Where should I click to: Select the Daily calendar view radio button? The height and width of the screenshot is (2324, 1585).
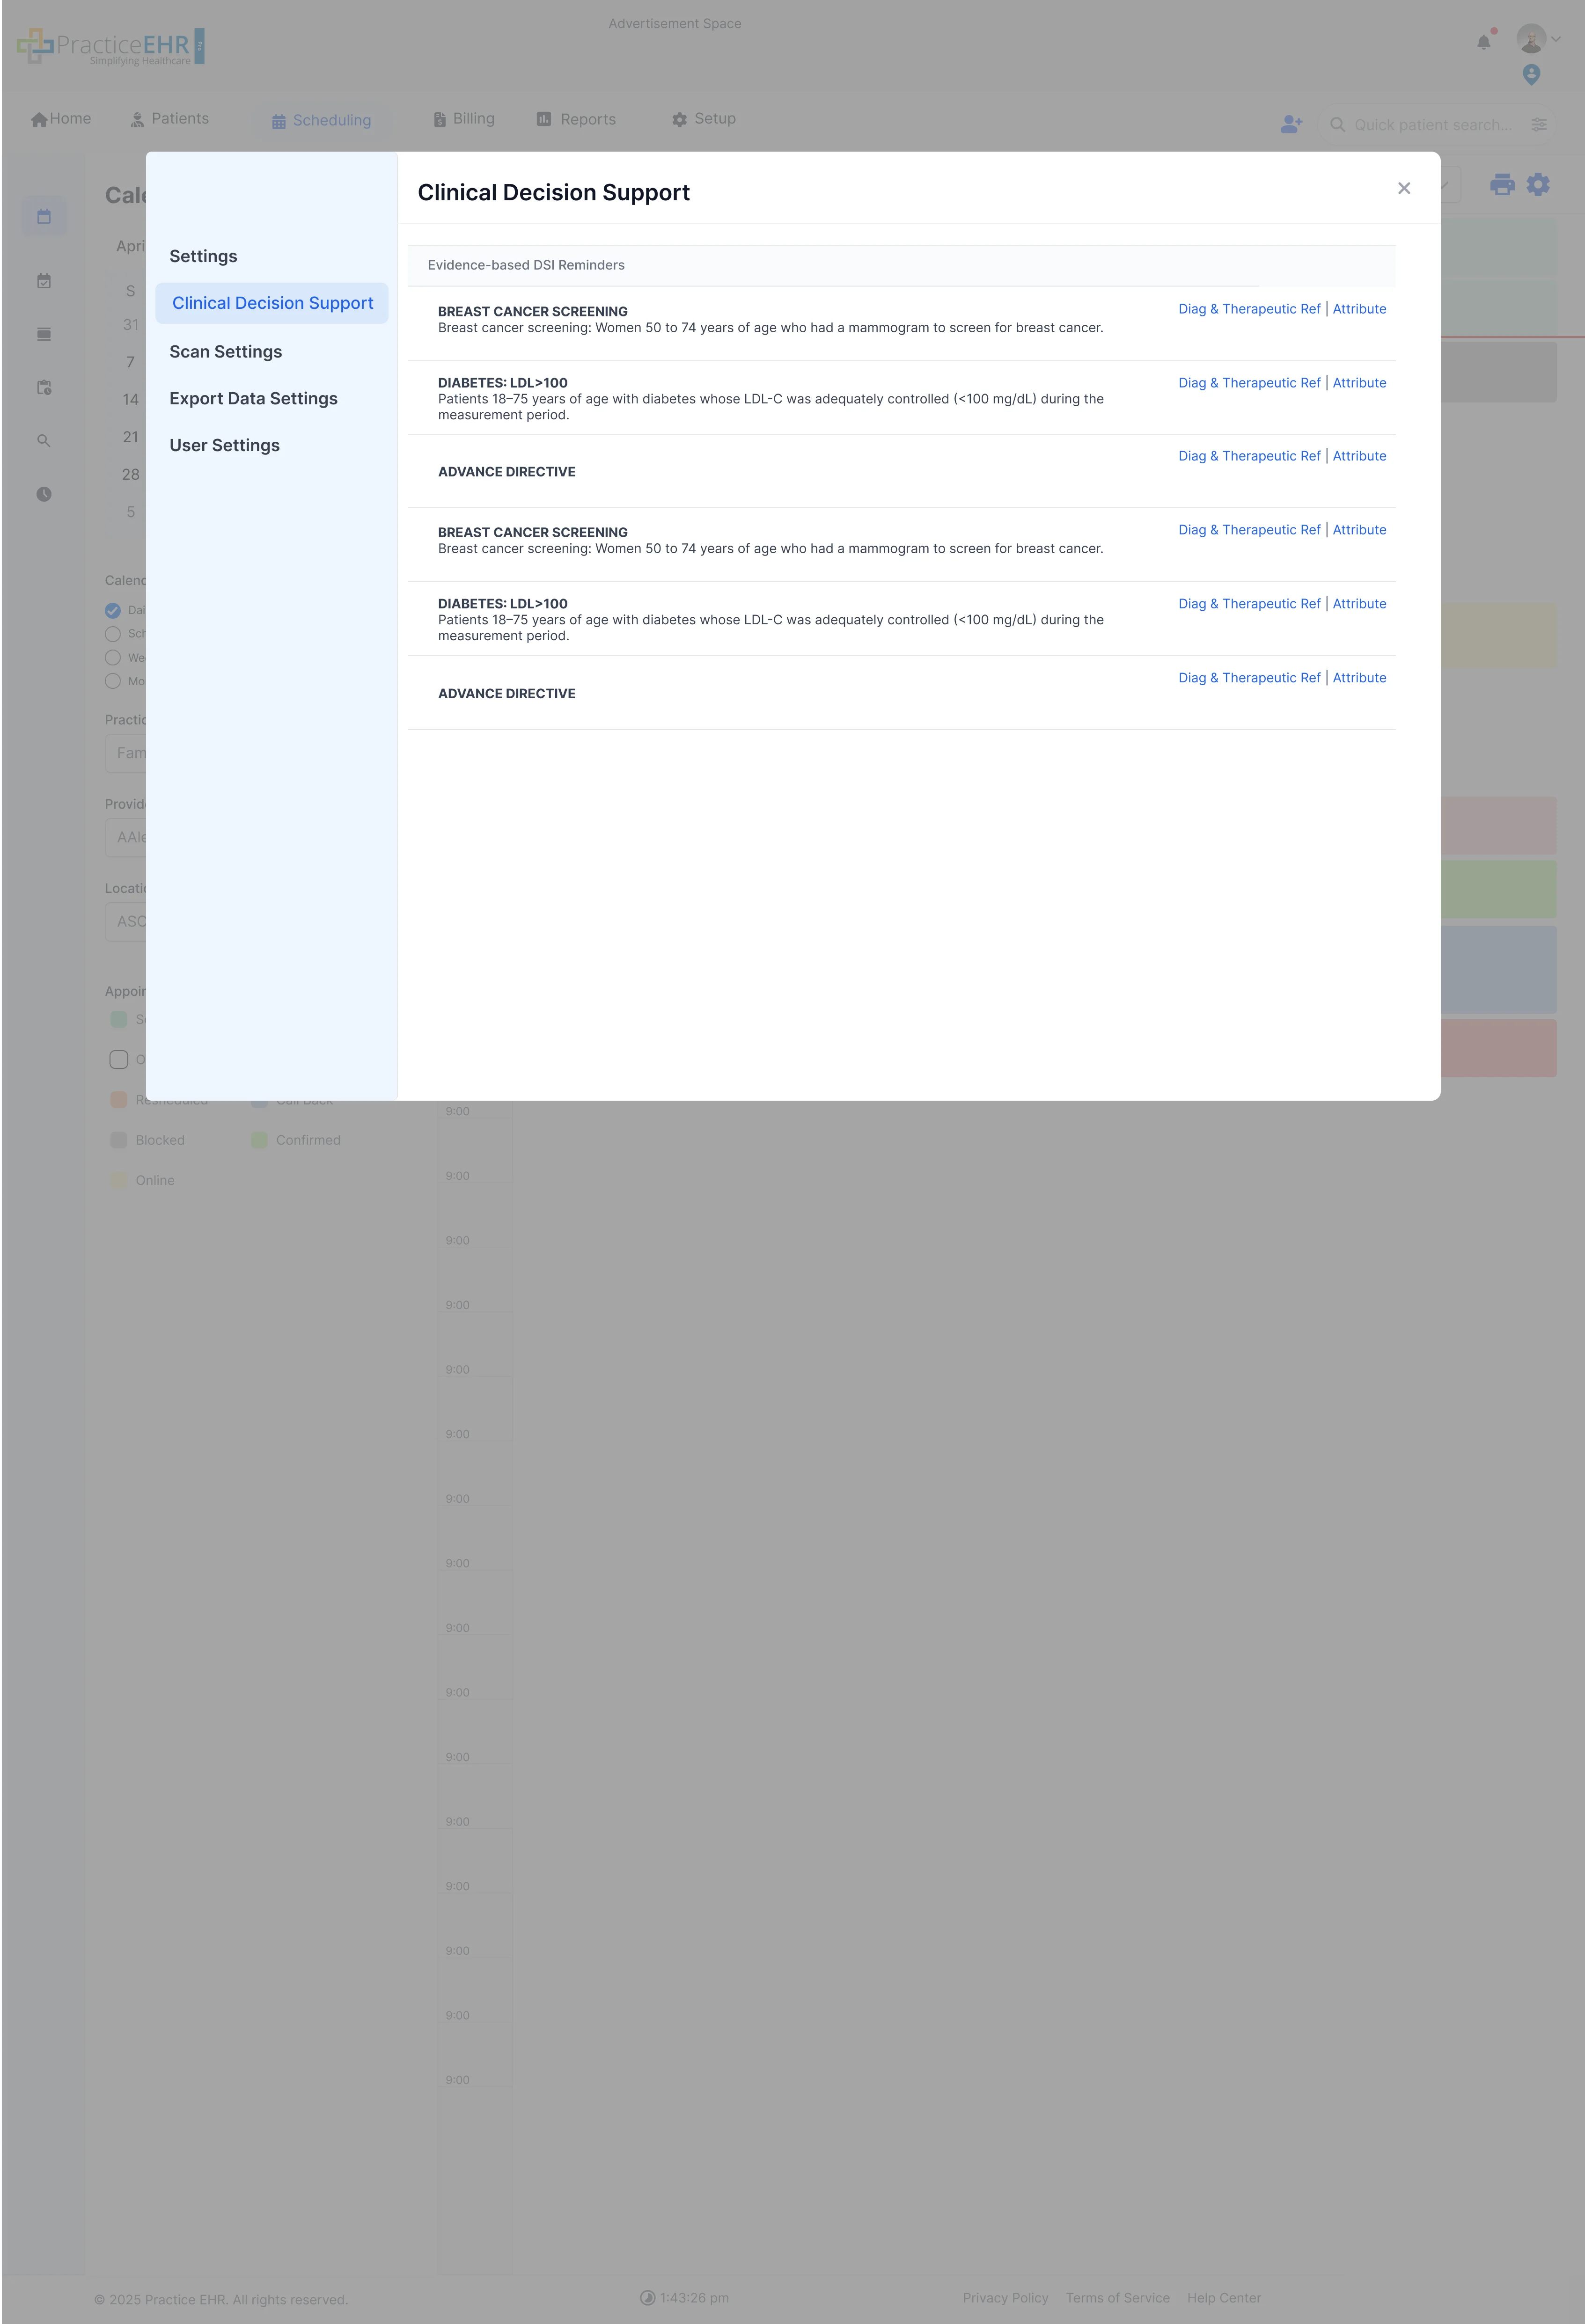tap(112, 609)
